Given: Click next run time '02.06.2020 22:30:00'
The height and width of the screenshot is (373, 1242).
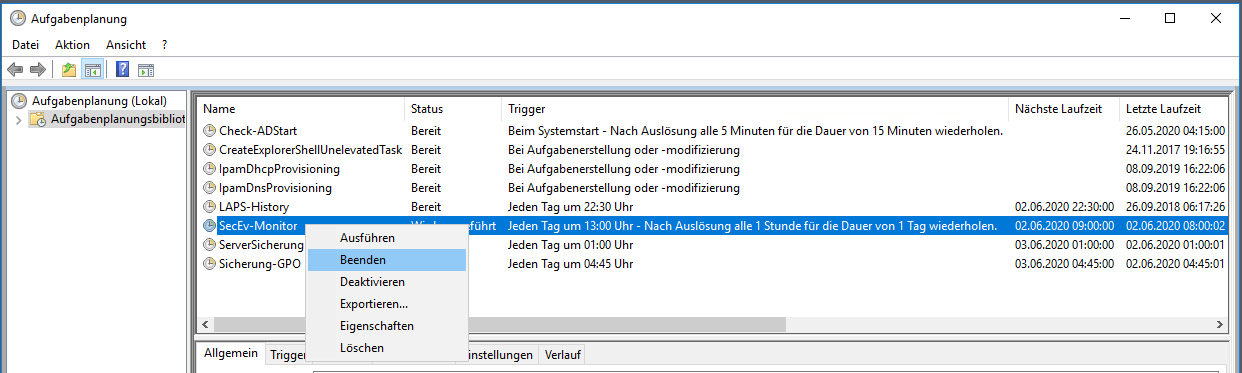Looking at the screenshot, I should click(x=1064, y=207).
